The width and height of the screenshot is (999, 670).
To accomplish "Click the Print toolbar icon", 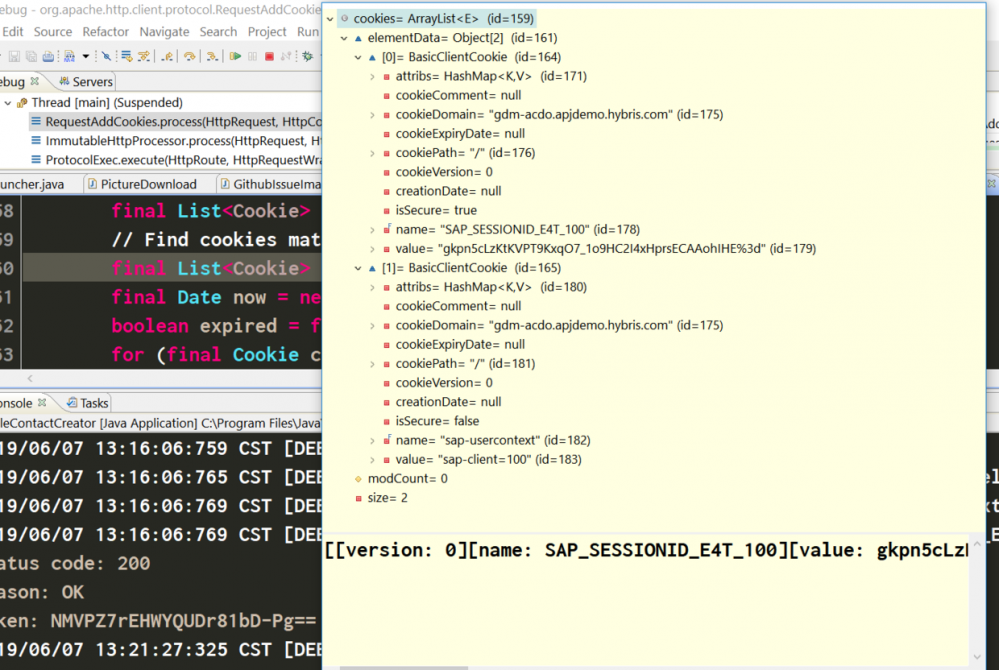I will tap(48, 57).
